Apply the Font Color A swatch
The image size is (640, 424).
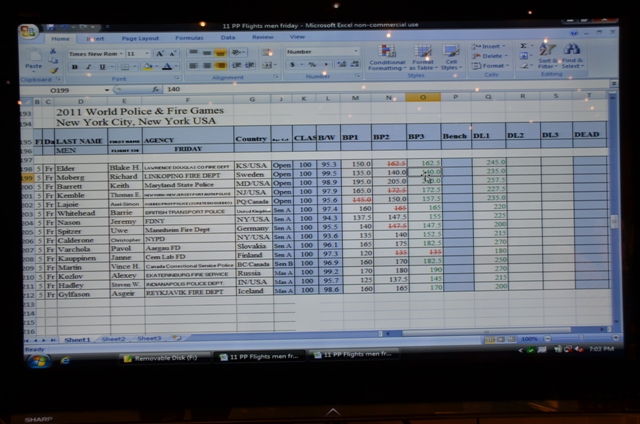167,67
